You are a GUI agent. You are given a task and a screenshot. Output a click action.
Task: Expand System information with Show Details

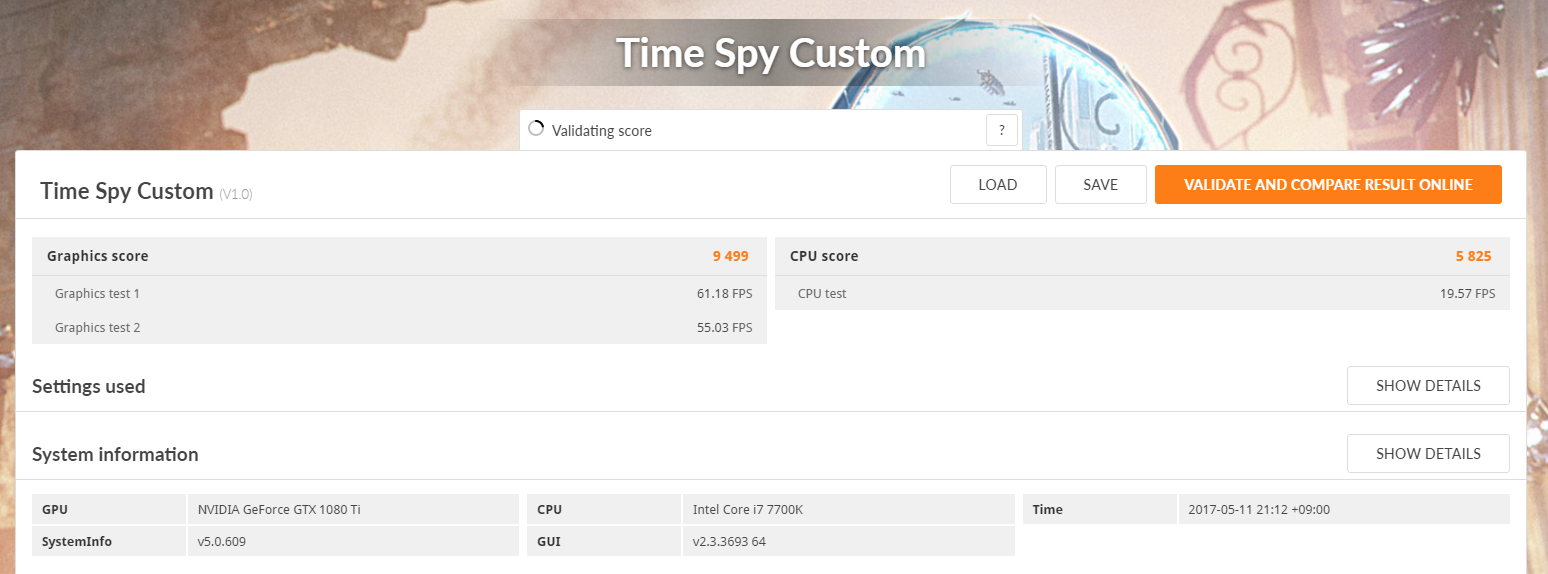click(x=1427, y=454)
